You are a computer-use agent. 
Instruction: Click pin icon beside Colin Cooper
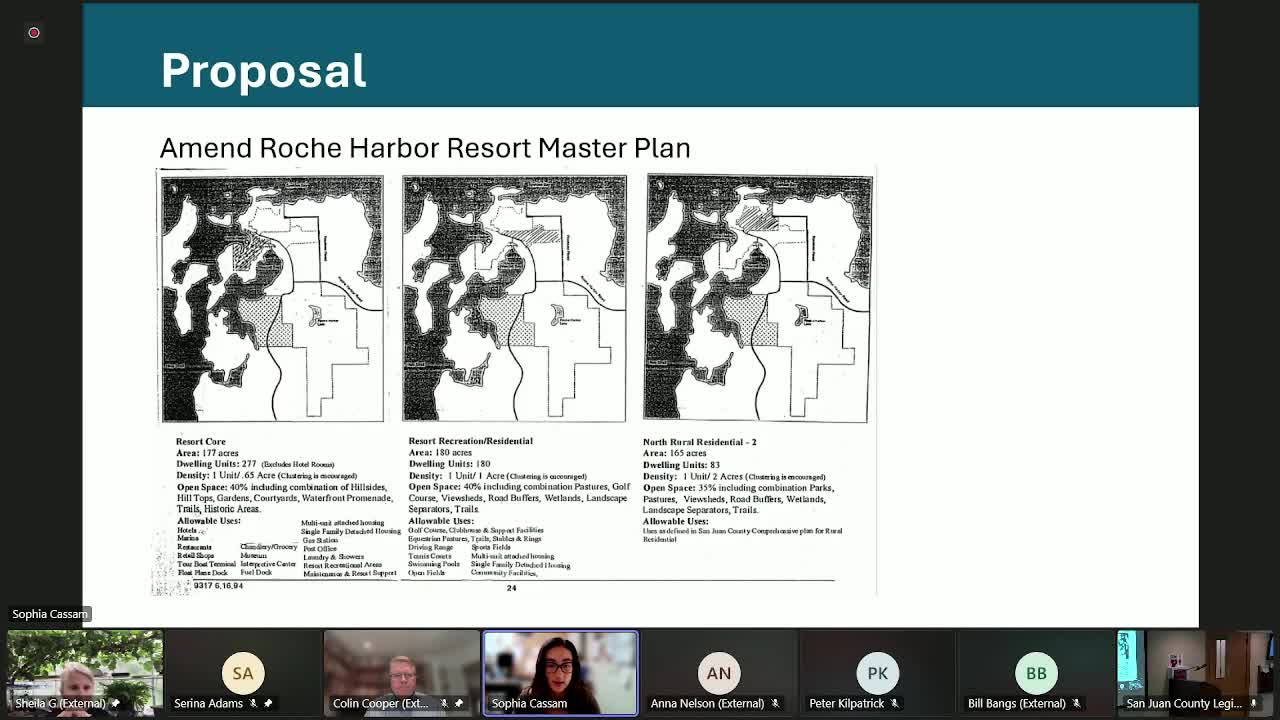[459, 703]
